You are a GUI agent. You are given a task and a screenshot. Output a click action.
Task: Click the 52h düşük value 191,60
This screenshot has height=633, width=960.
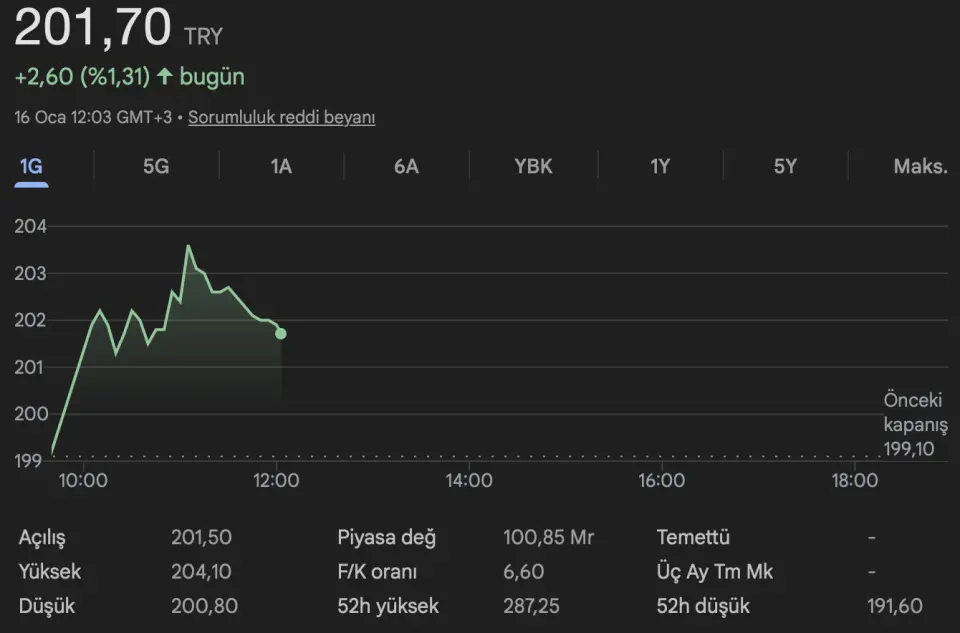click(x=894, y=606)
